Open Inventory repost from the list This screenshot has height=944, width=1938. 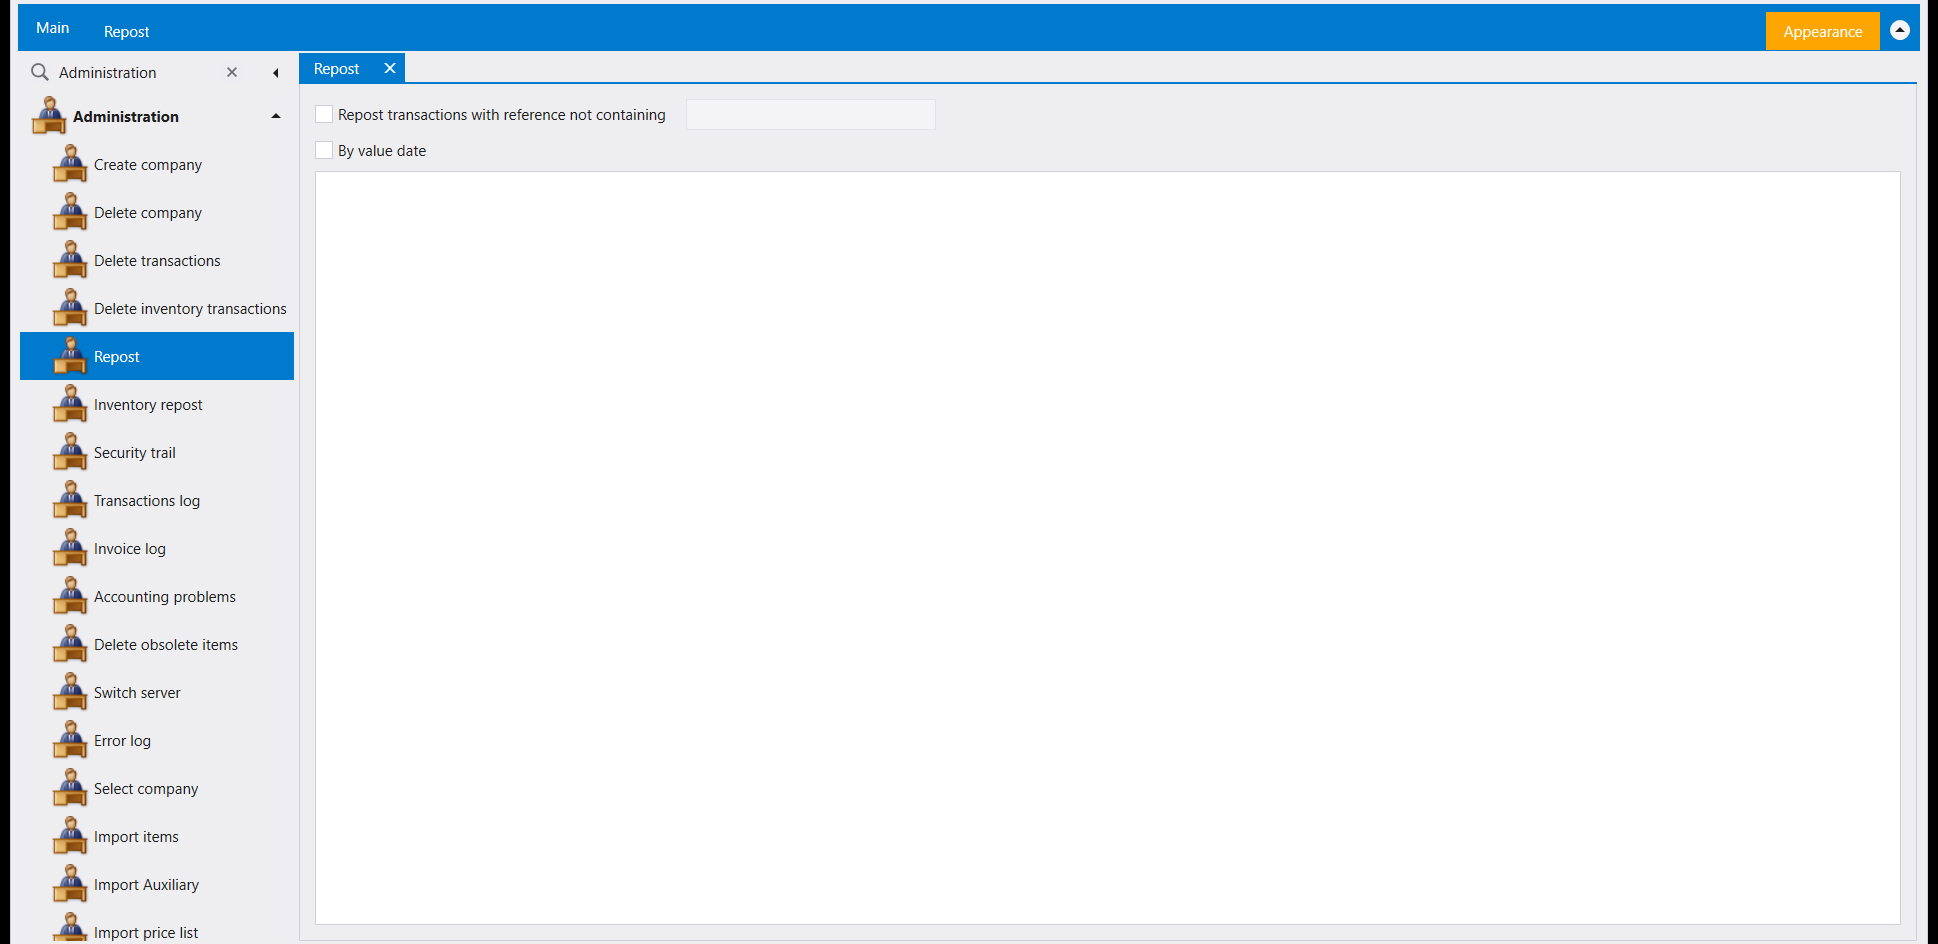(157, 404)
